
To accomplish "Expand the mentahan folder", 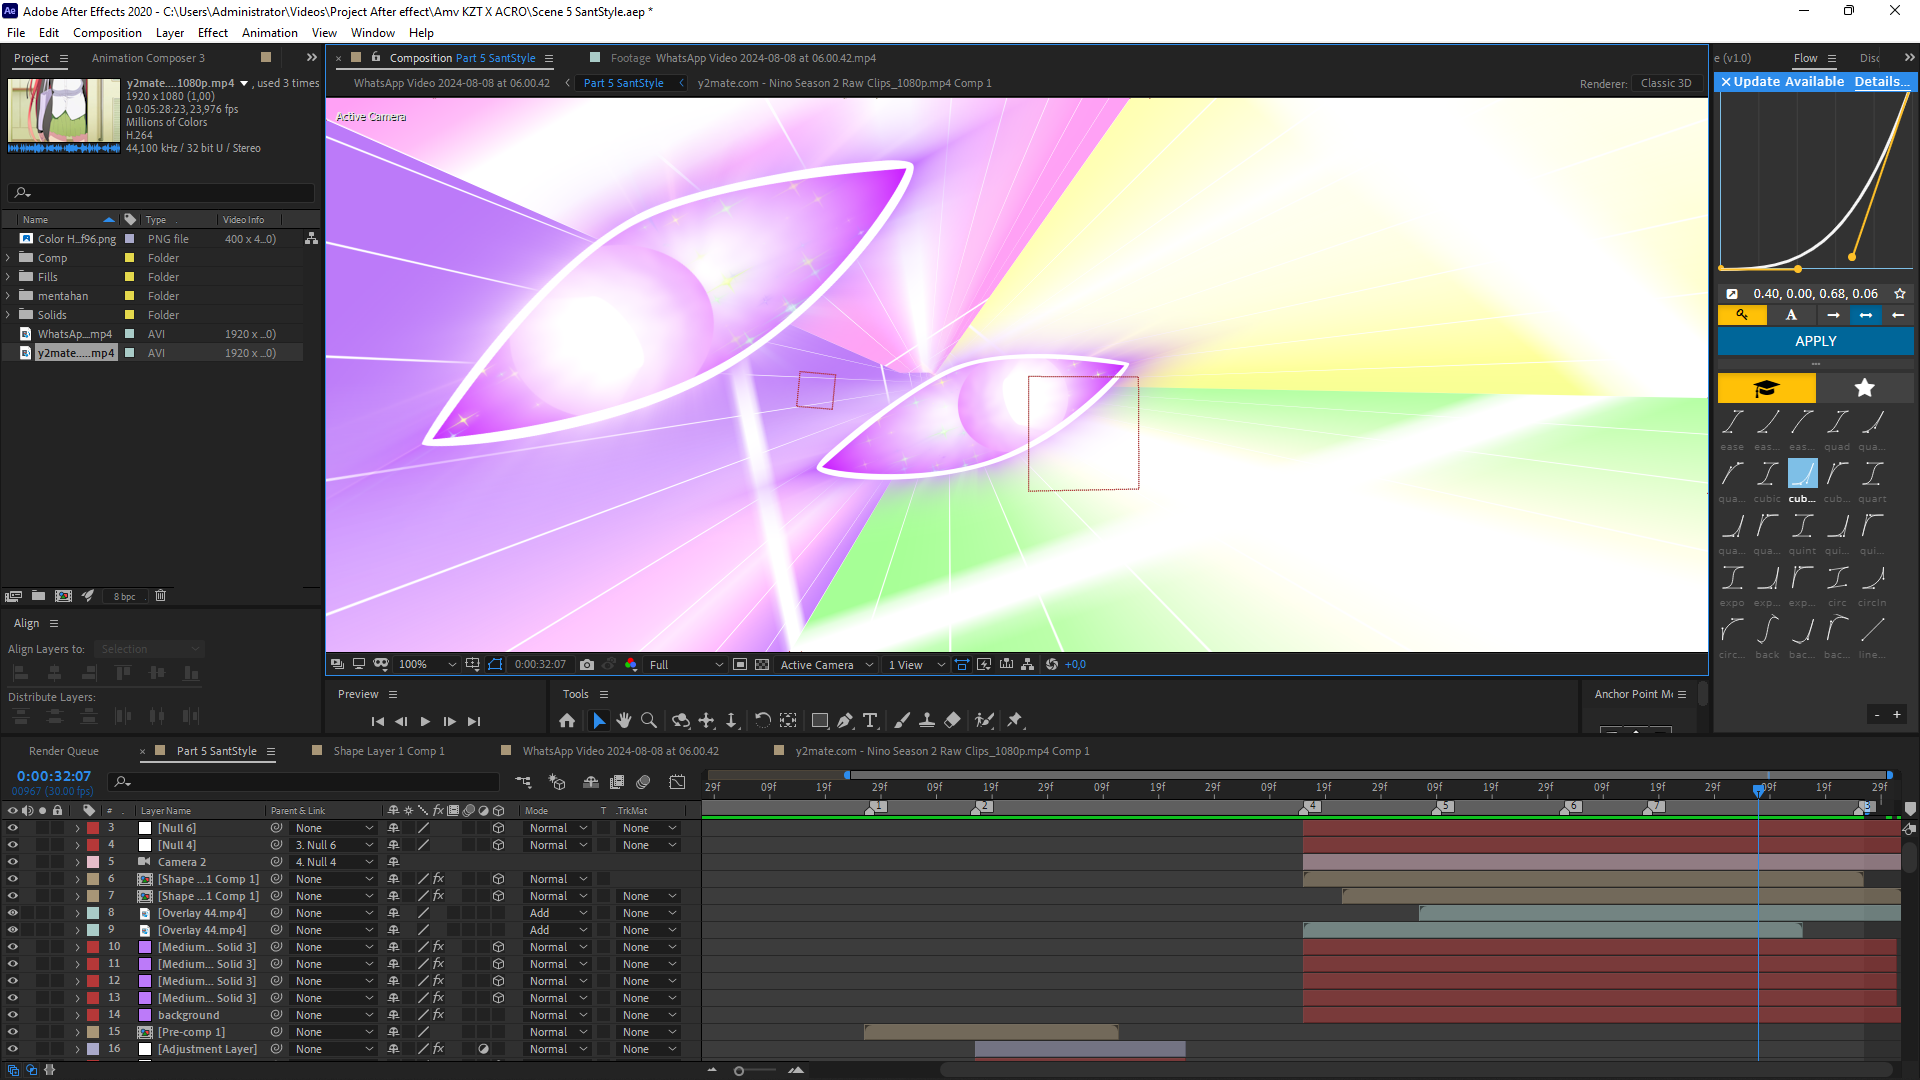I will click(8, 296).
